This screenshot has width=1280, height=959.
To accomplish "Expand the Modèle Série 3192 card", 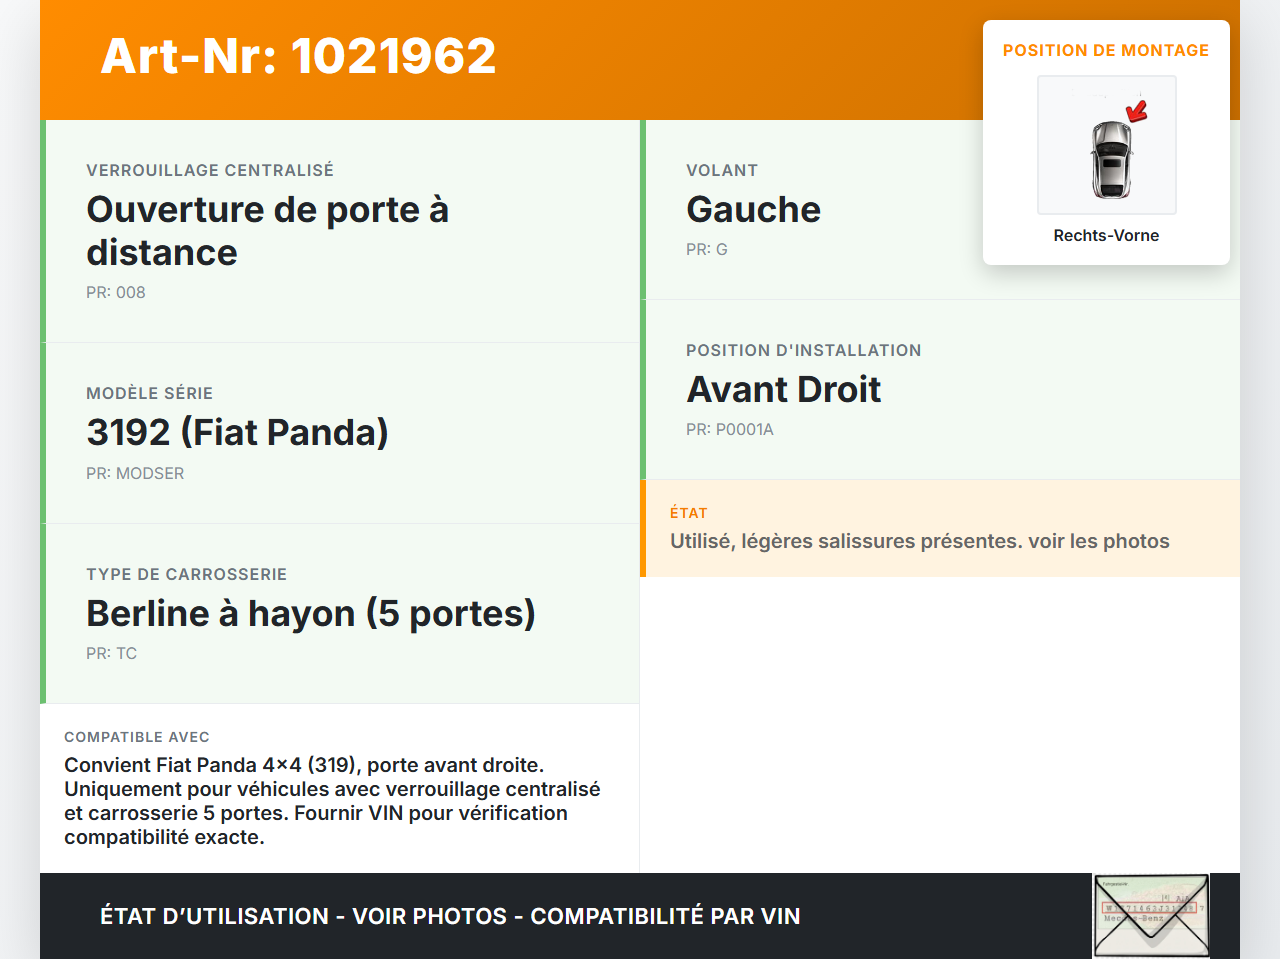I will [340, 432].
